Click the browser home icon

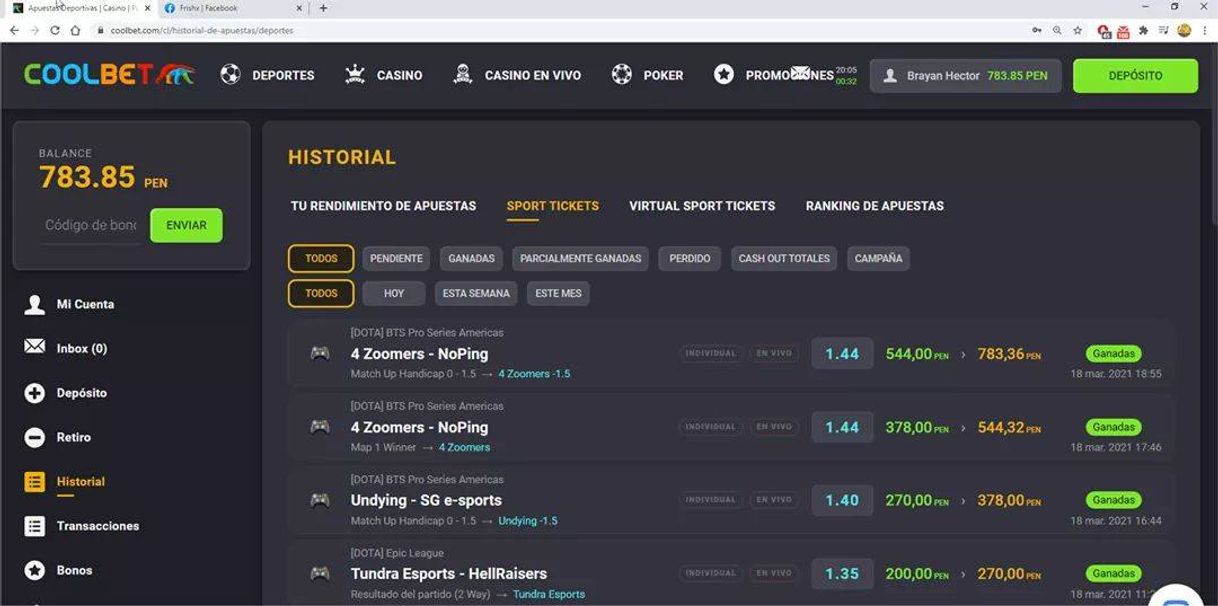pos(75,30)
